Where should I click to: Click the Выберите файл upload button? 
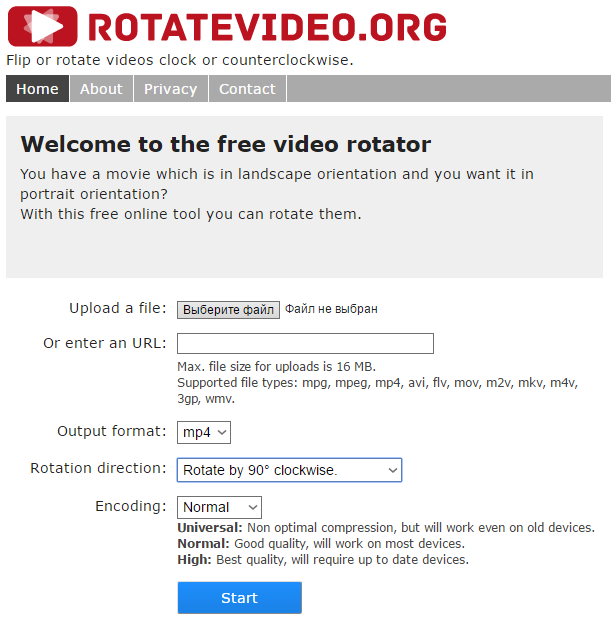(x=228, y=310)
